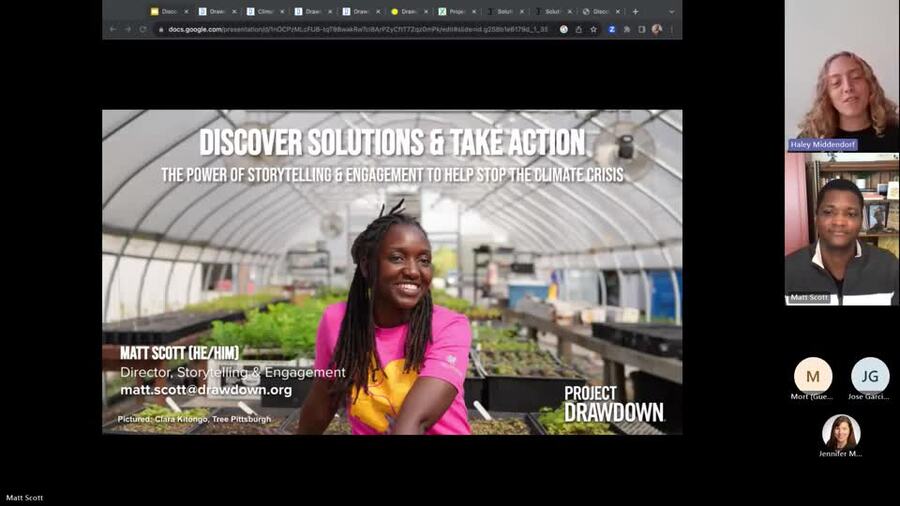Click the presenter name 'Matt Scott' at bottom left
The height and width of the screenshot is (506, 900).
pyautogui.click(x=25, y=498)
